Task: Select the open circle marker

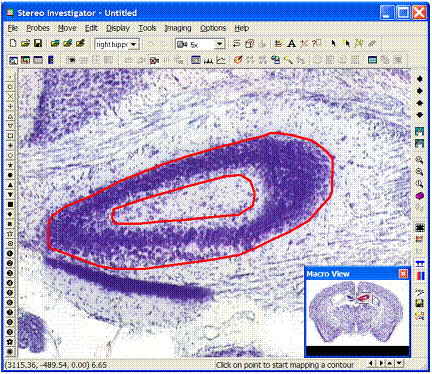Action: (10, 87)
